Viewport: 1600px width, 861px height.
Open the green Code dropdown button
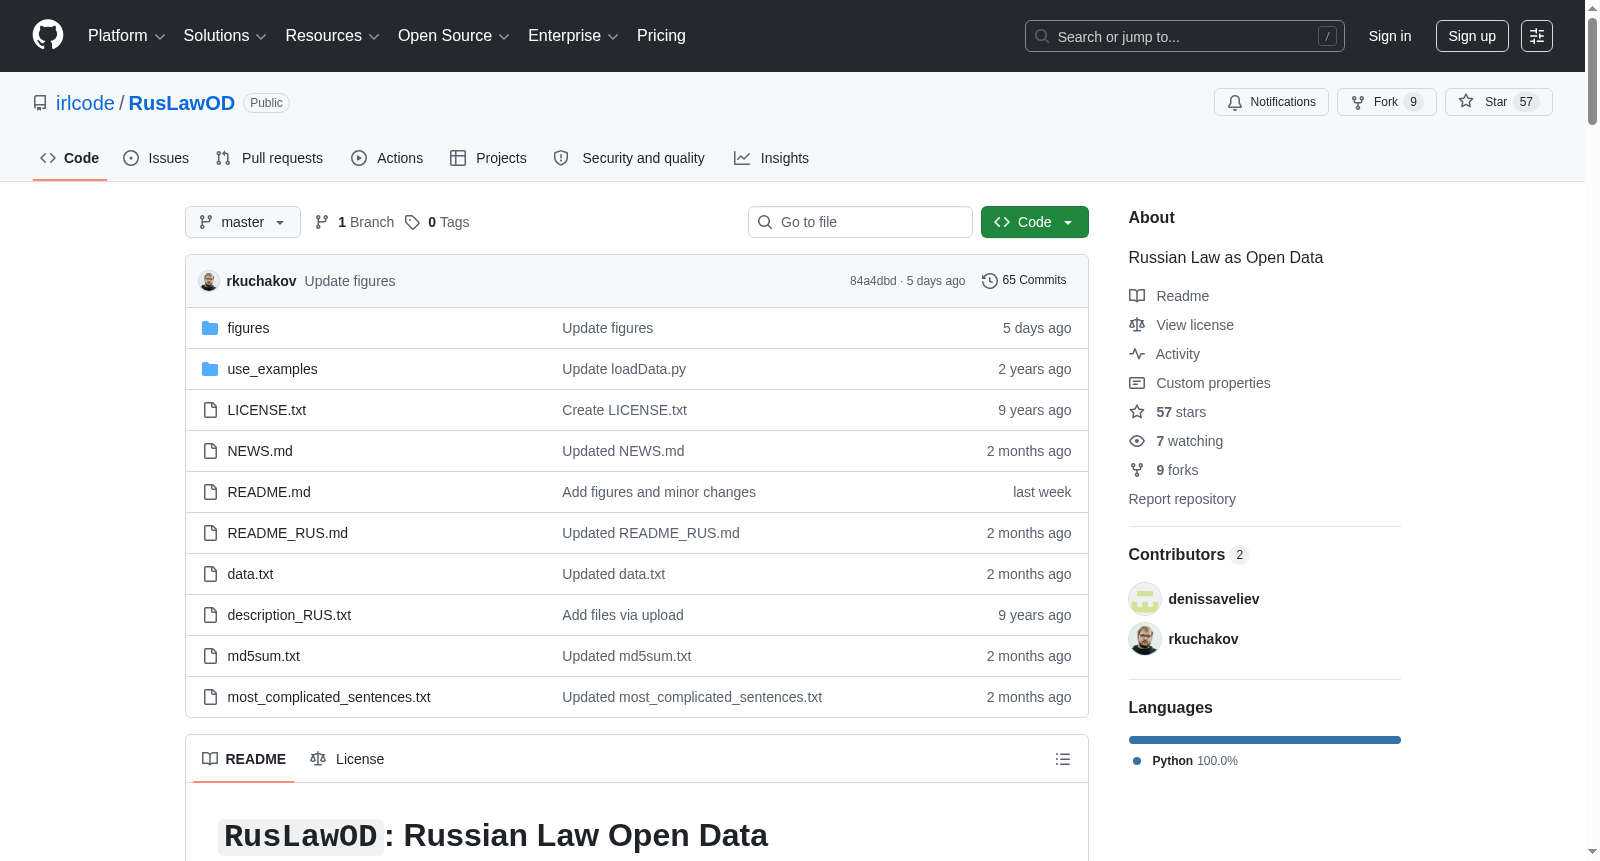point(1035,222)
